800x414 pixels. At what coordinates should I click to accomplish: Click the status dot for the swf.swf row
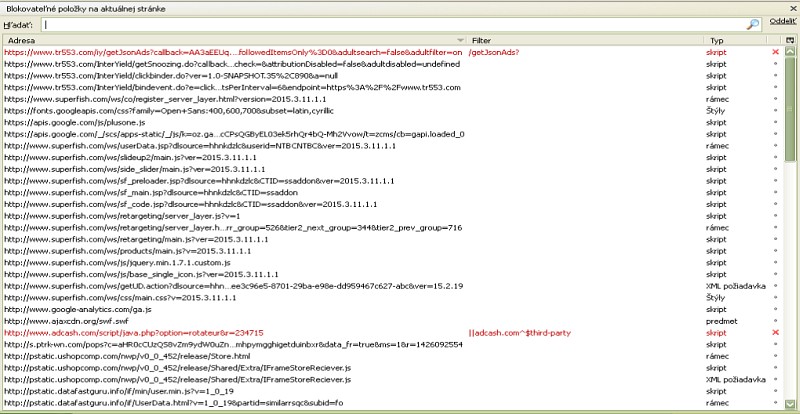tap(775, 320)
